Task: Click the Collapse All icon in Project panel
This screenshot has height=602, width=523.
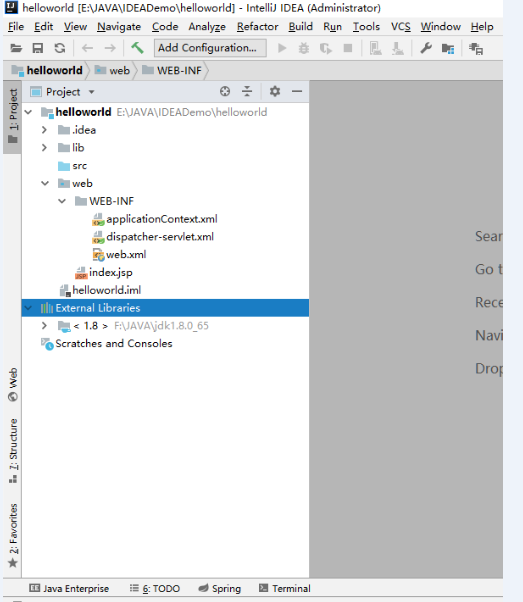Action: [247, 91]
